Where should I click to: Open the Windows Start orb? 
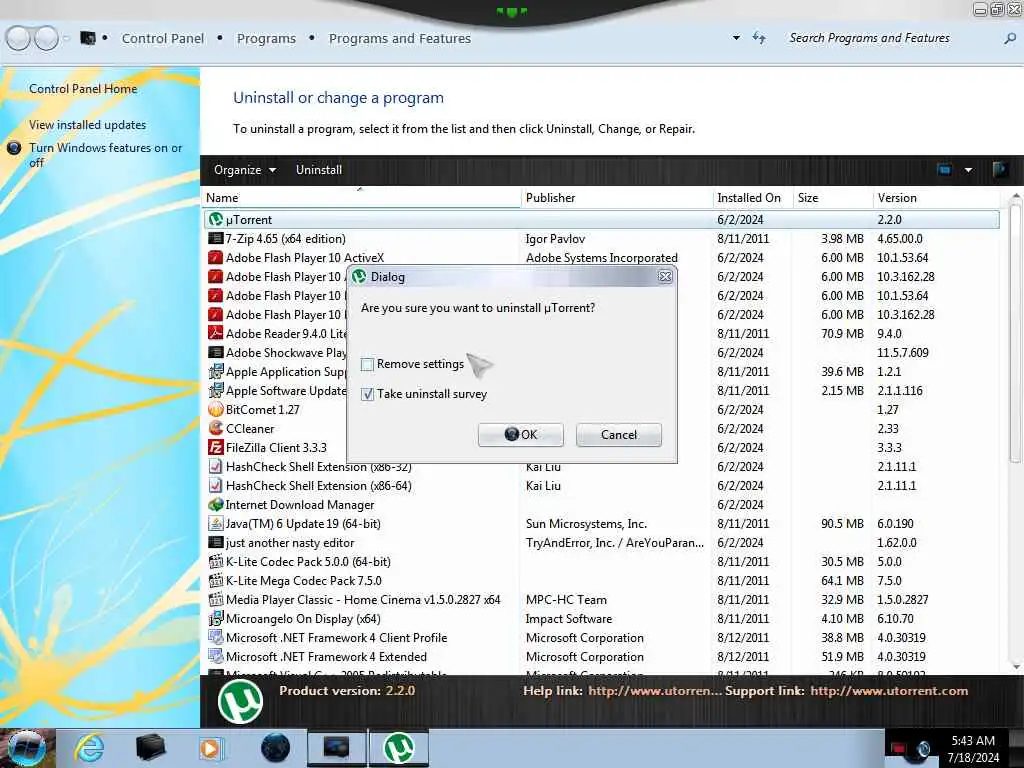(x=26, y=748)
